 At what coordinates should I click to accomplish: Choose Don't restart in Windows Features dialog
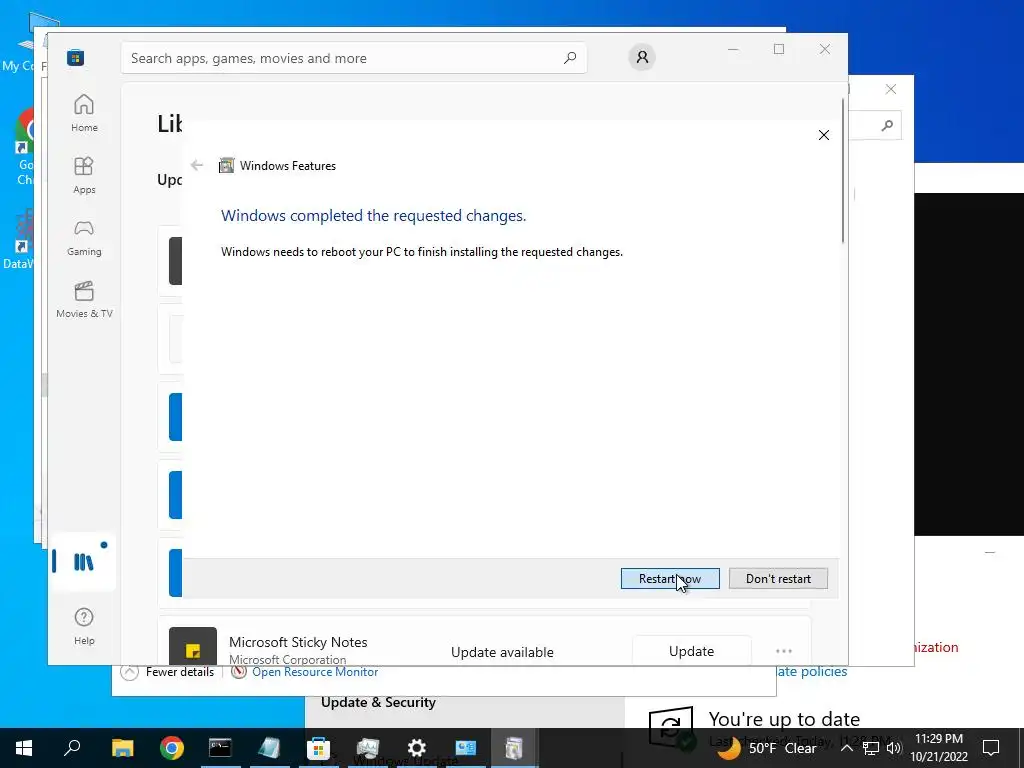(778, 579)
